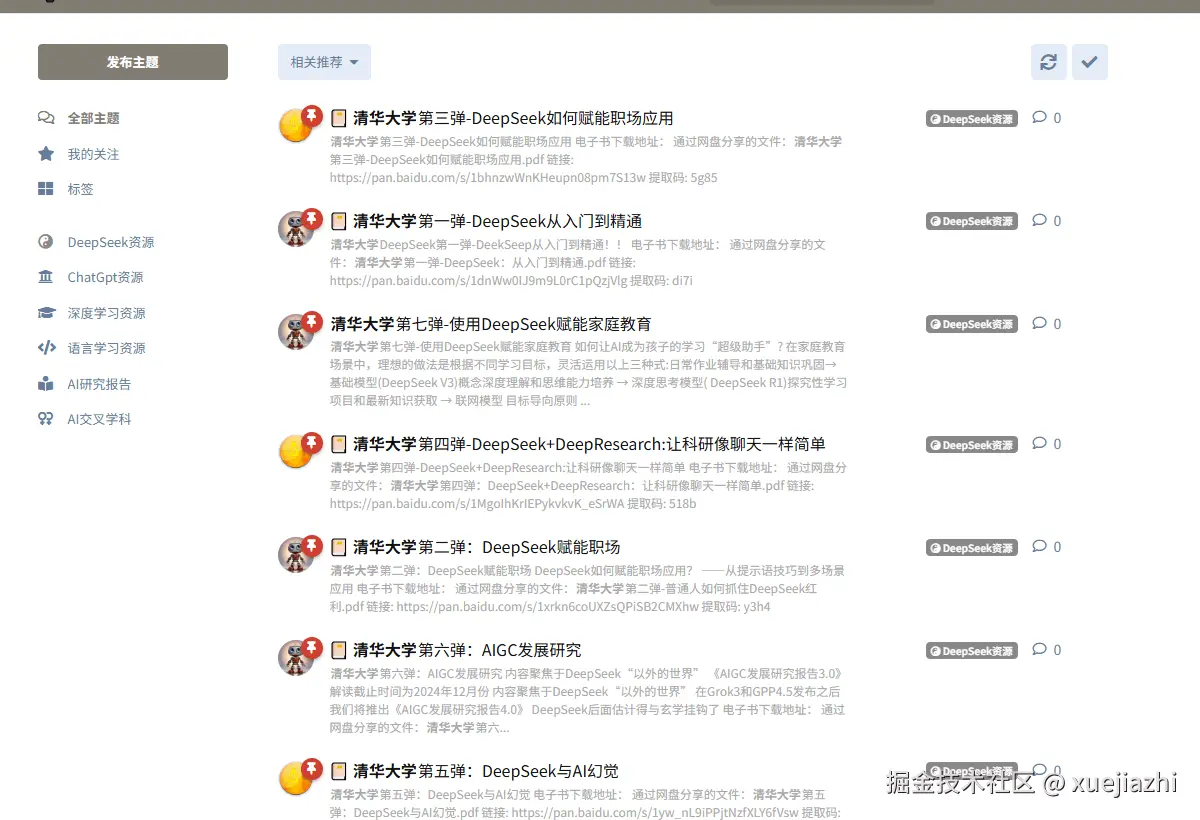
Task: Click the star icon beside 我的关注
Action: tap(46, 154)
